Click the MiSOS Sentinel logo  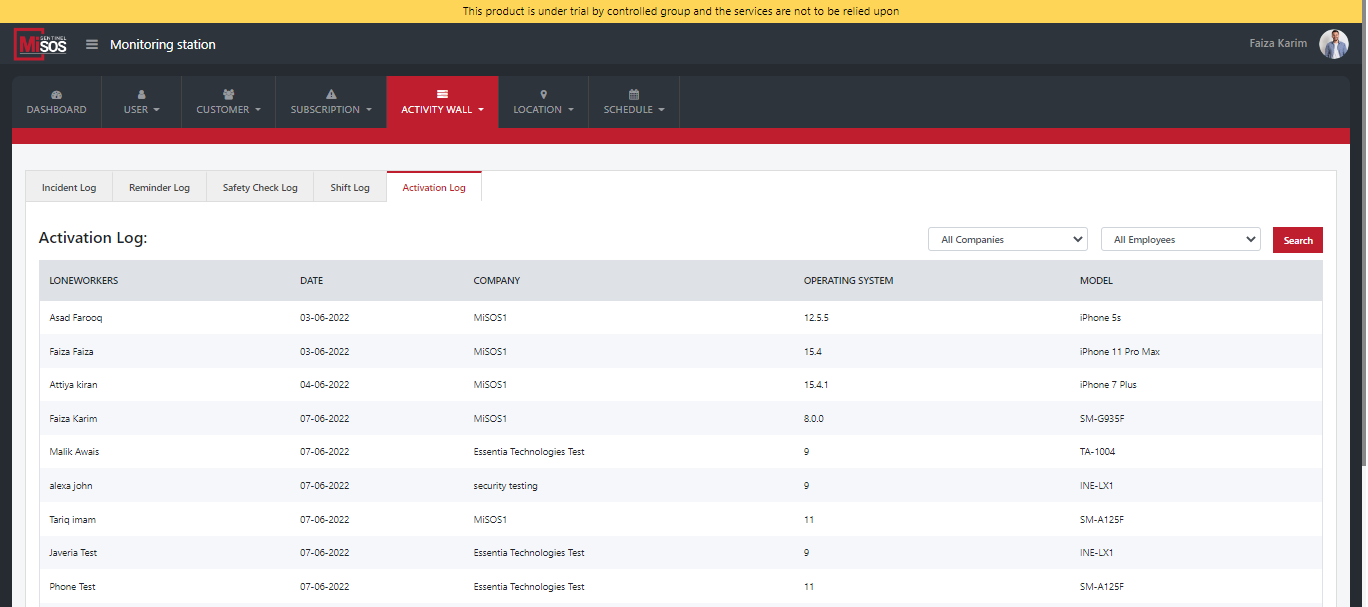(x=41, y=44)
